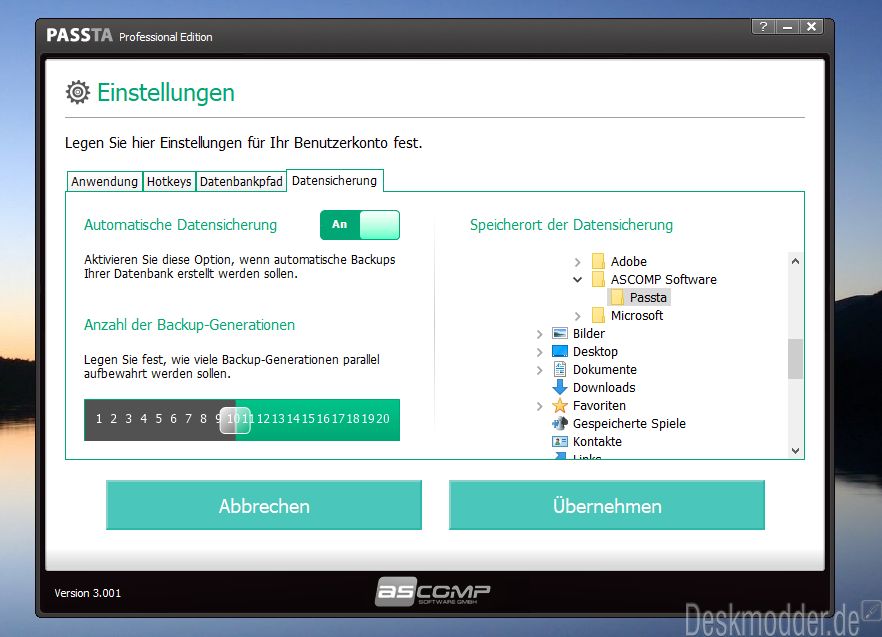Expand the Microsoft folder
Screen dimensions: 882x637
(578, 316)
